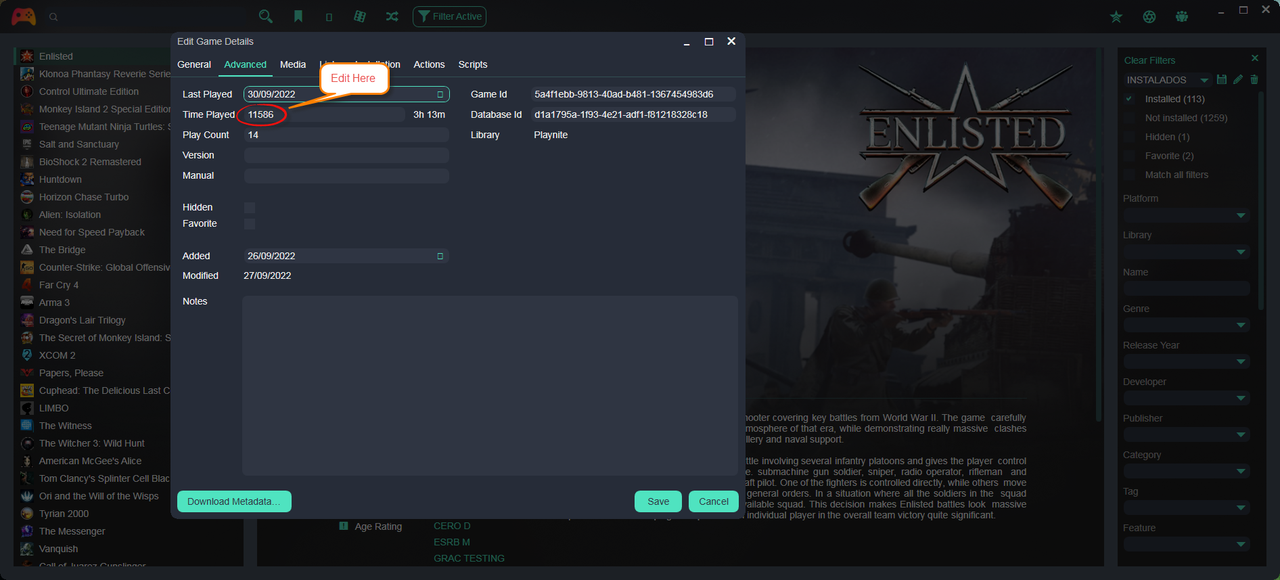Image resolution: width=1280 pixels, height=580 pixels.
Task: Check the Hidden (1) filter checkbox
Action: coord(1130,137)
